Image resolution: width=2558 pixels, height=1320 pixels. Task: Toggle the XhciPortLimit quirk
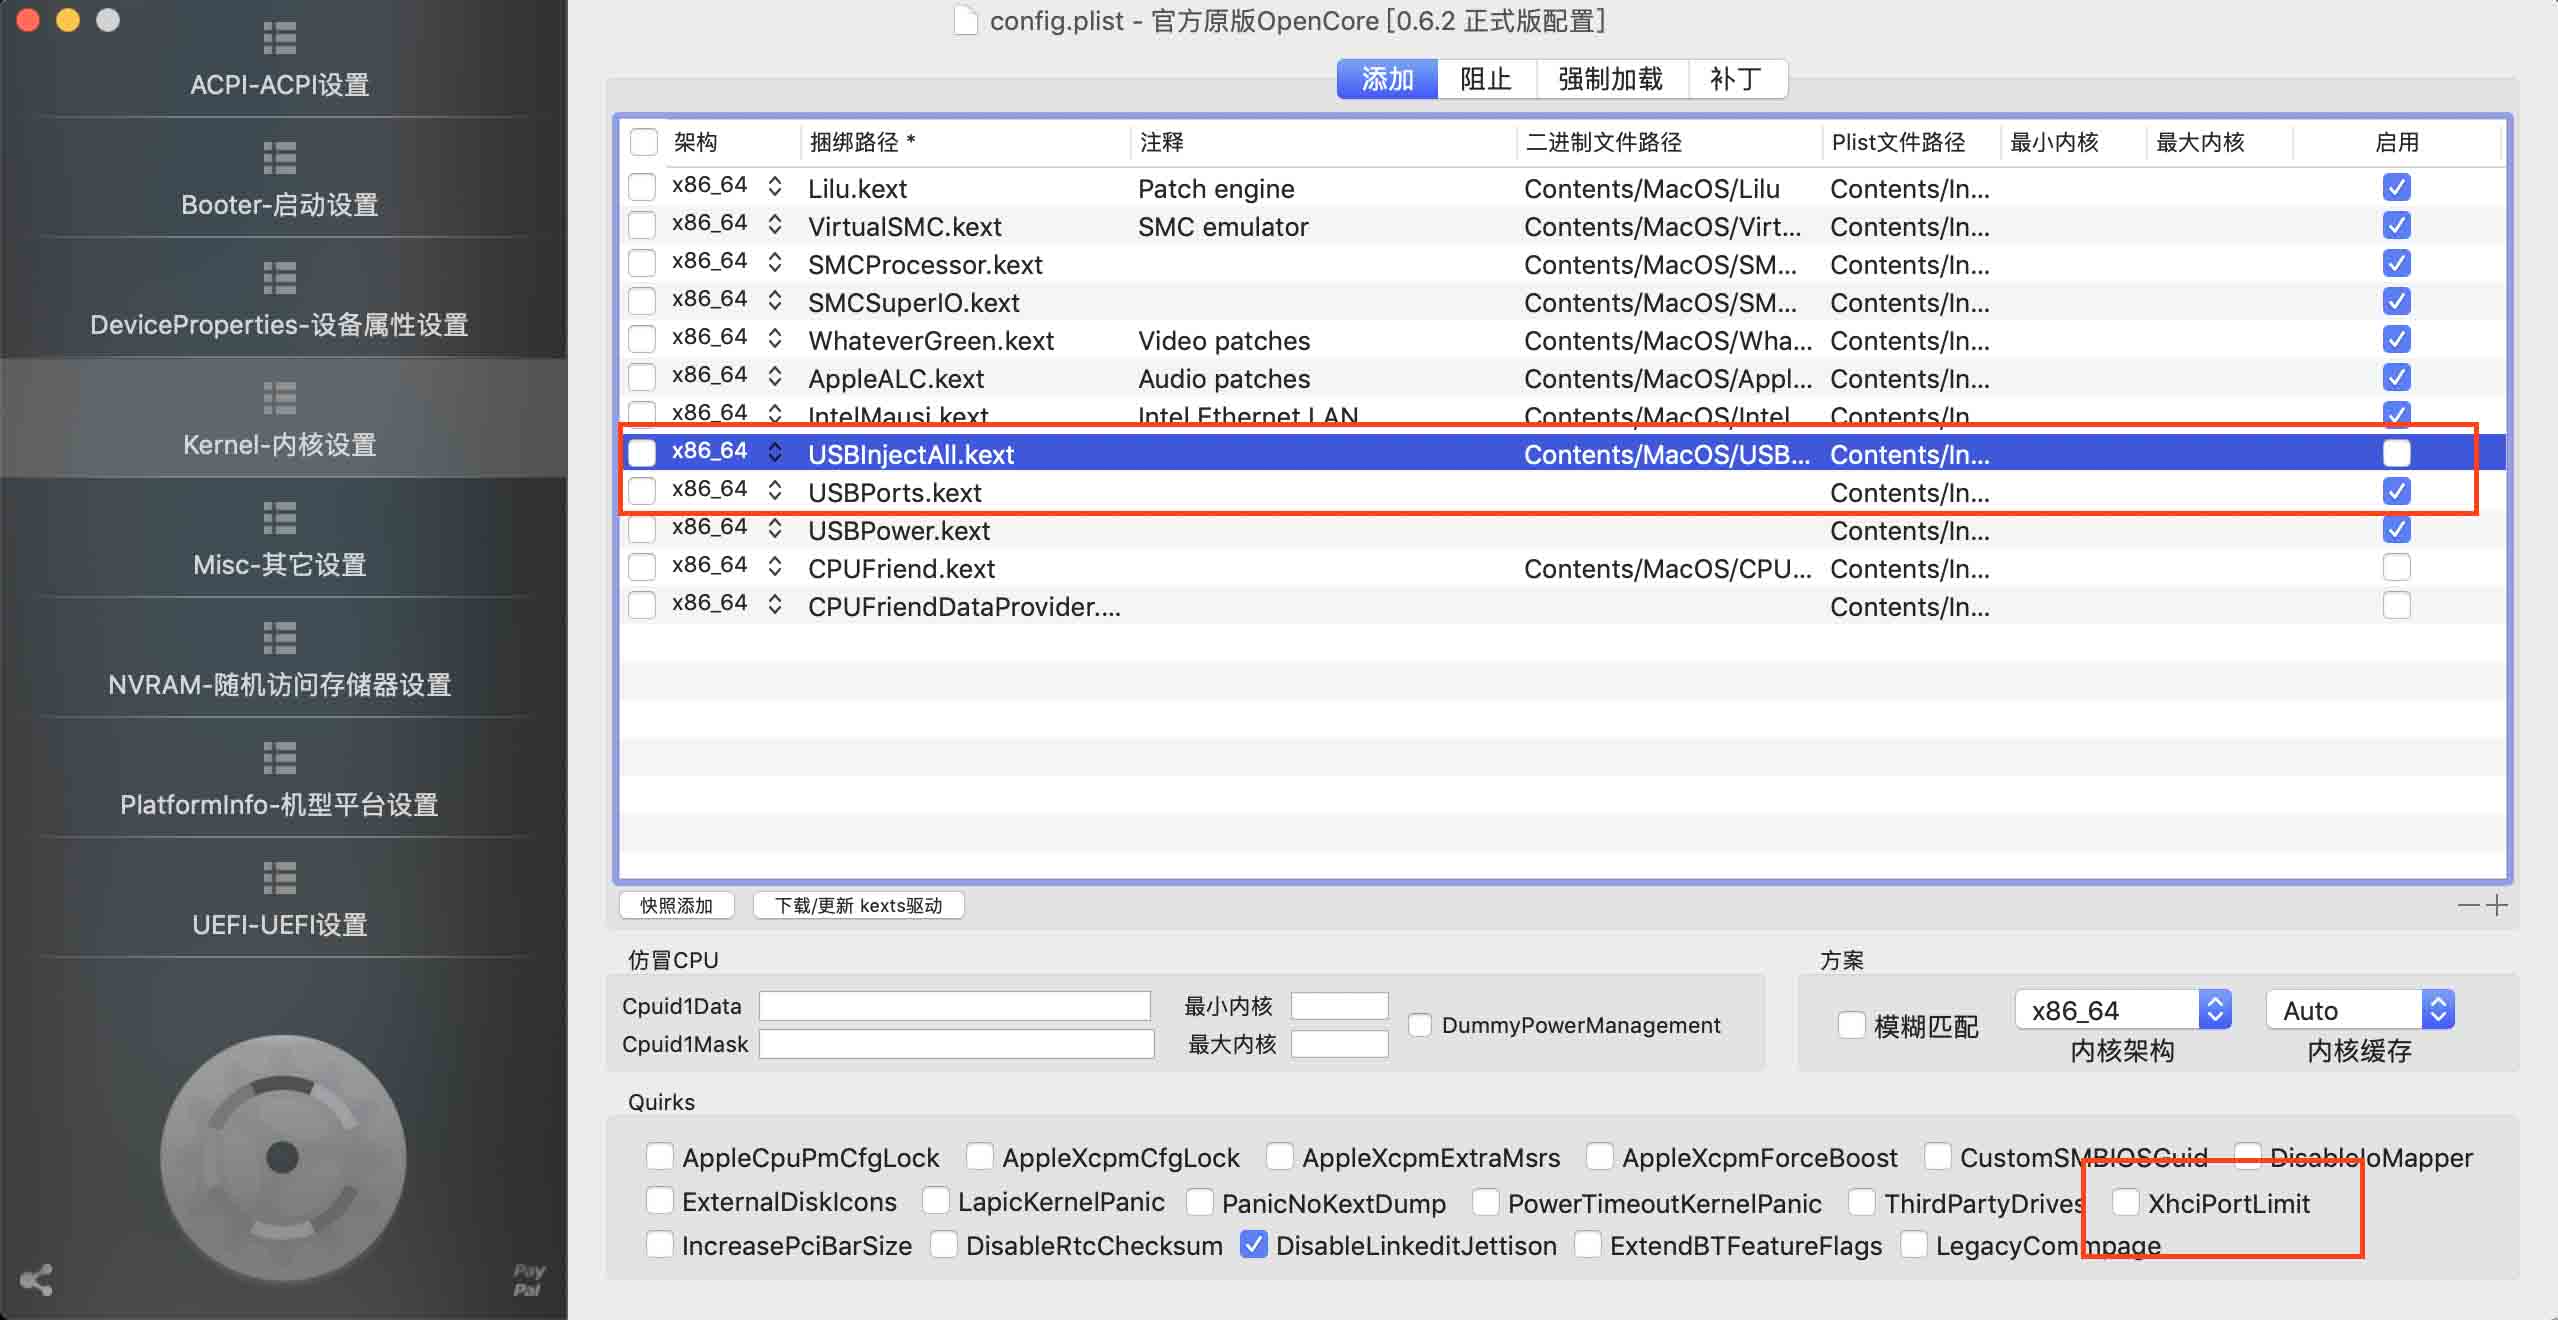[x=2126, y=1202]
